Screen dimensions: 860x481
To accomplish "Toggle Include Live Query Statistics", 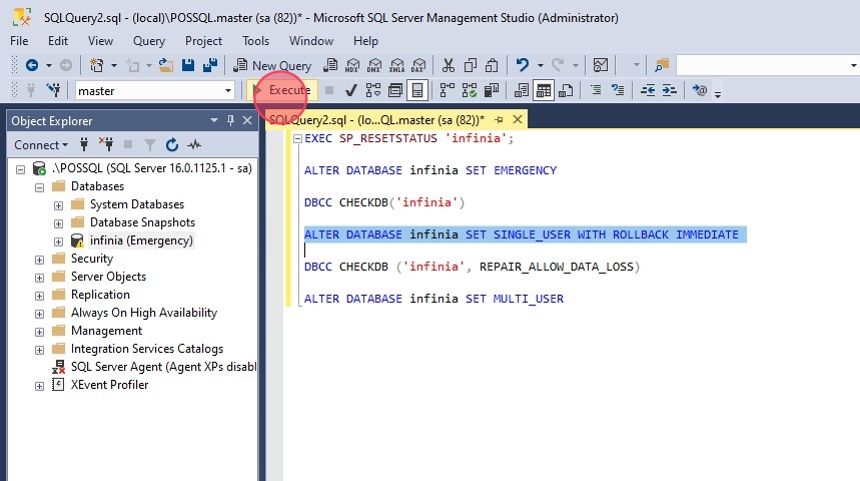I will [469, 90].
